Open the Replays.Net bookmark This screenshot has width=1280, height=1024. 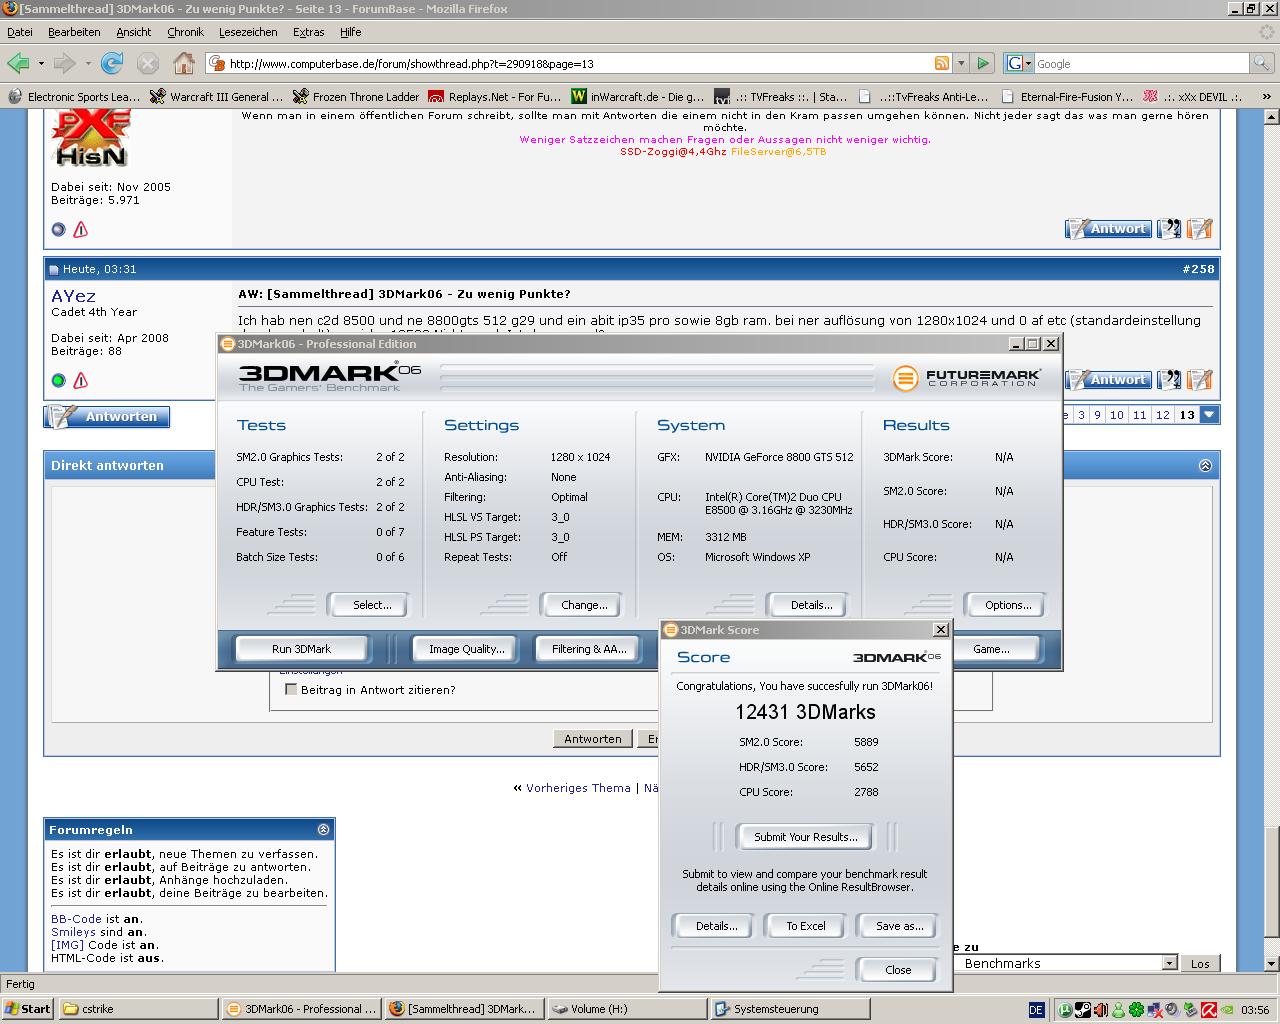pos(494,97)
